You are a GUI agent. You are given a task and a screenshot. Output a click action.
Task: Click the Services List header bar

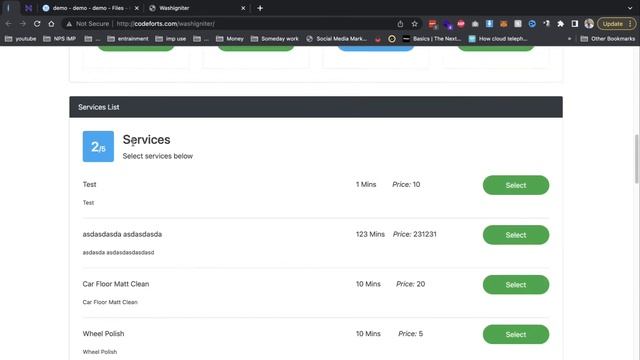point(316,107)
